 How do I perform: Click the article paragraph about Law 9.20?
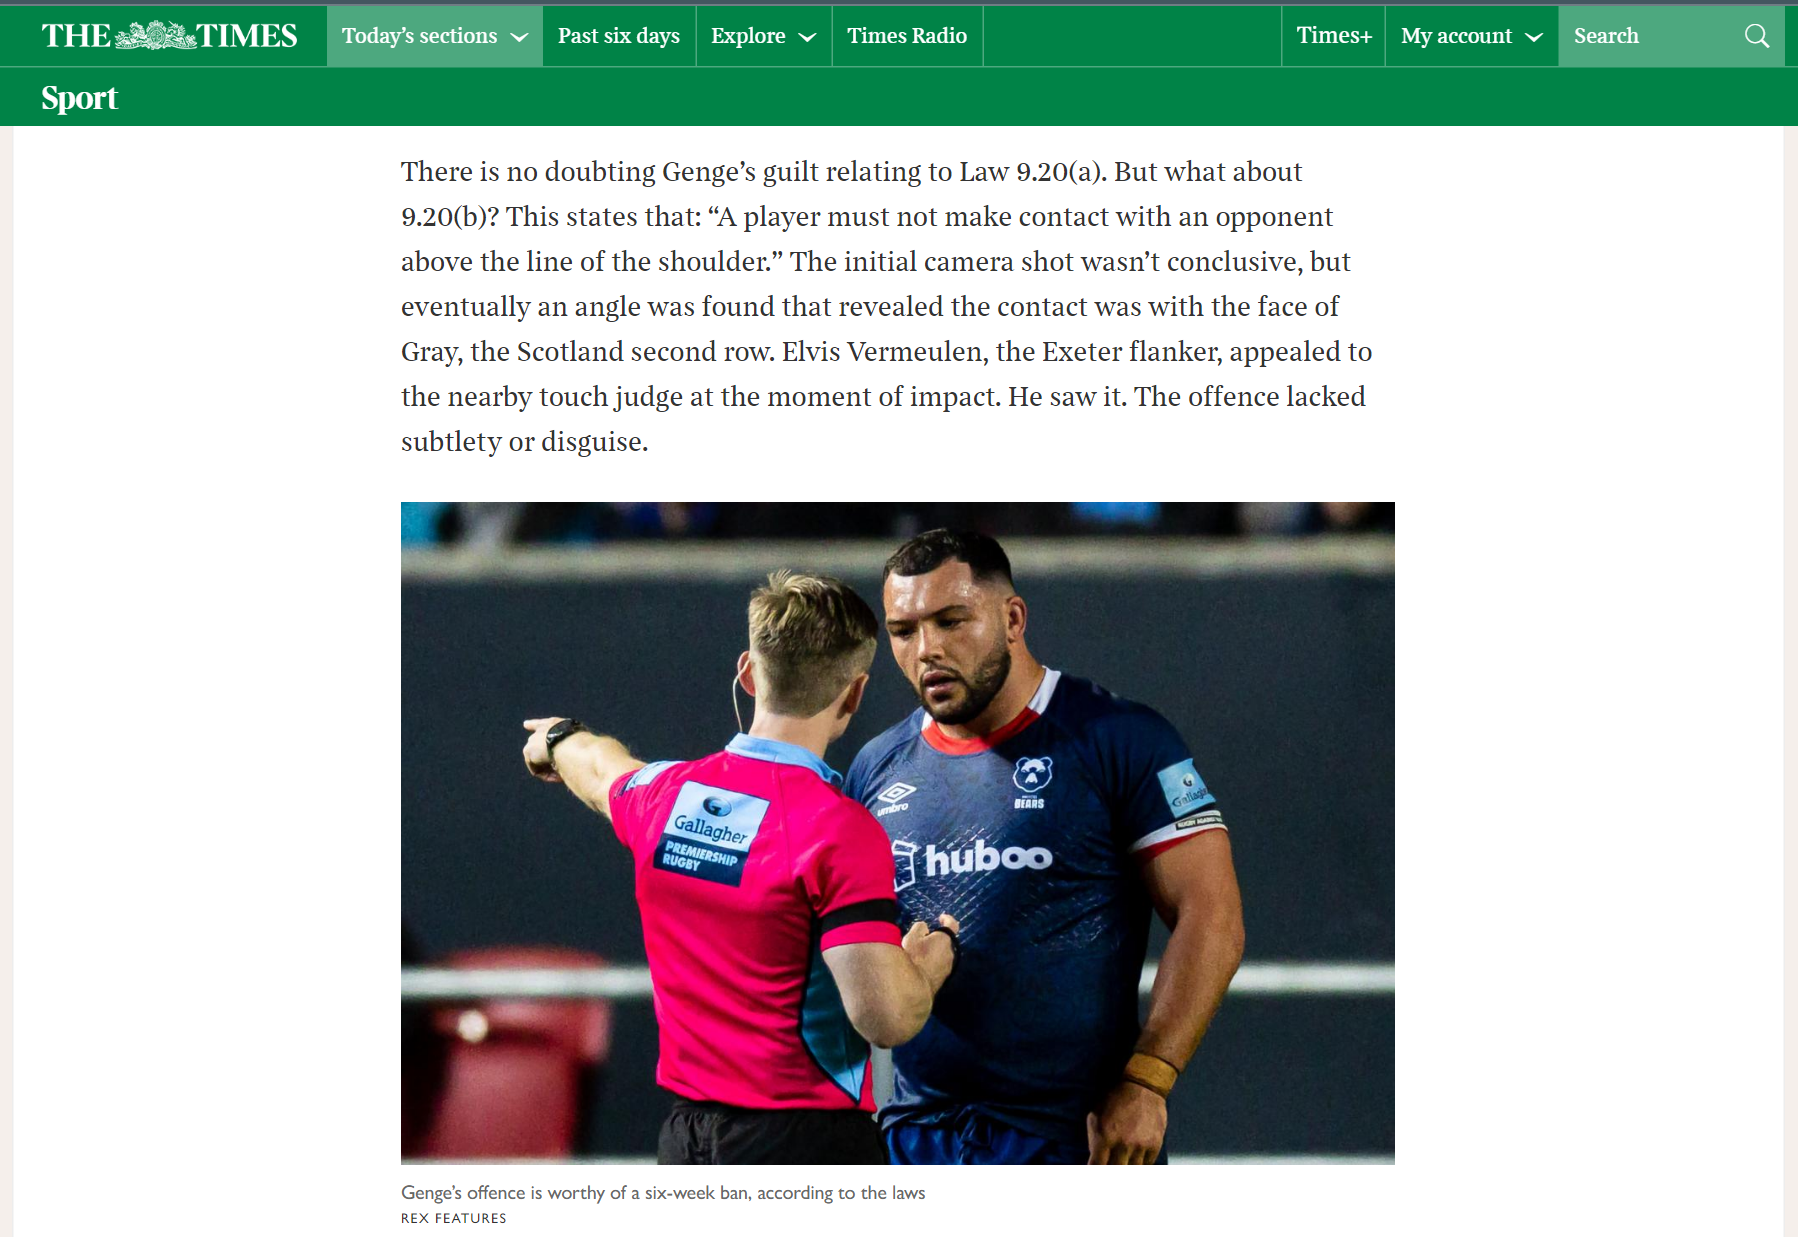click(887, 306)
